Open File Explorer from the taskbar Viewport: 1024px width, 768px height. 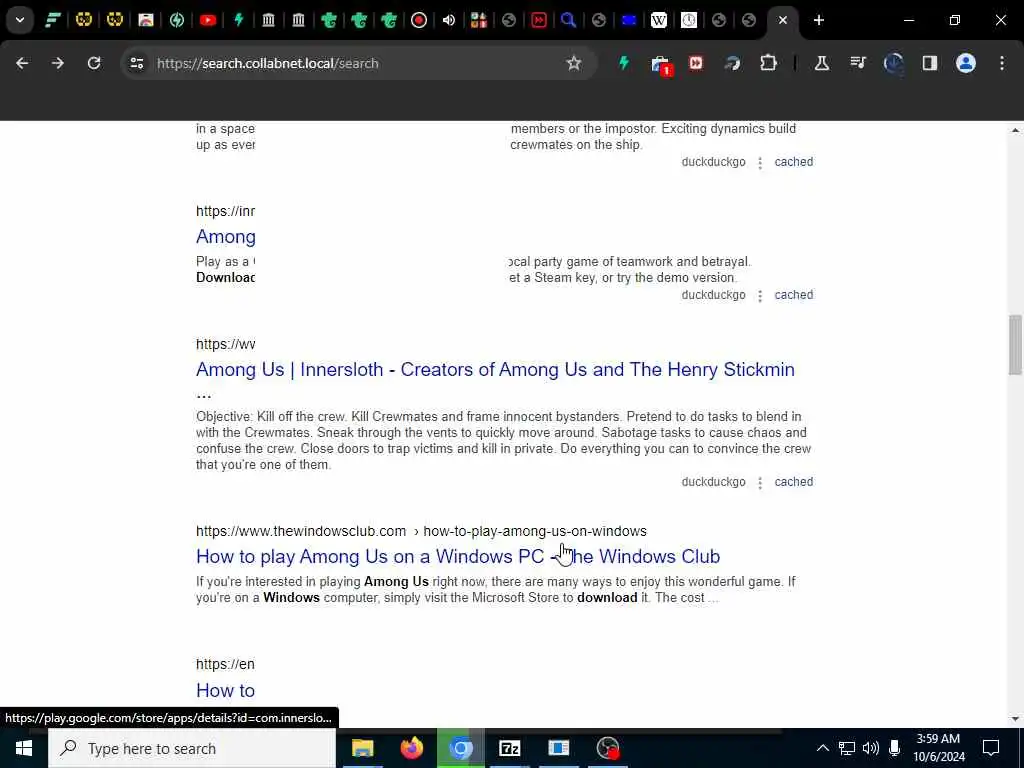pos(362,748)
